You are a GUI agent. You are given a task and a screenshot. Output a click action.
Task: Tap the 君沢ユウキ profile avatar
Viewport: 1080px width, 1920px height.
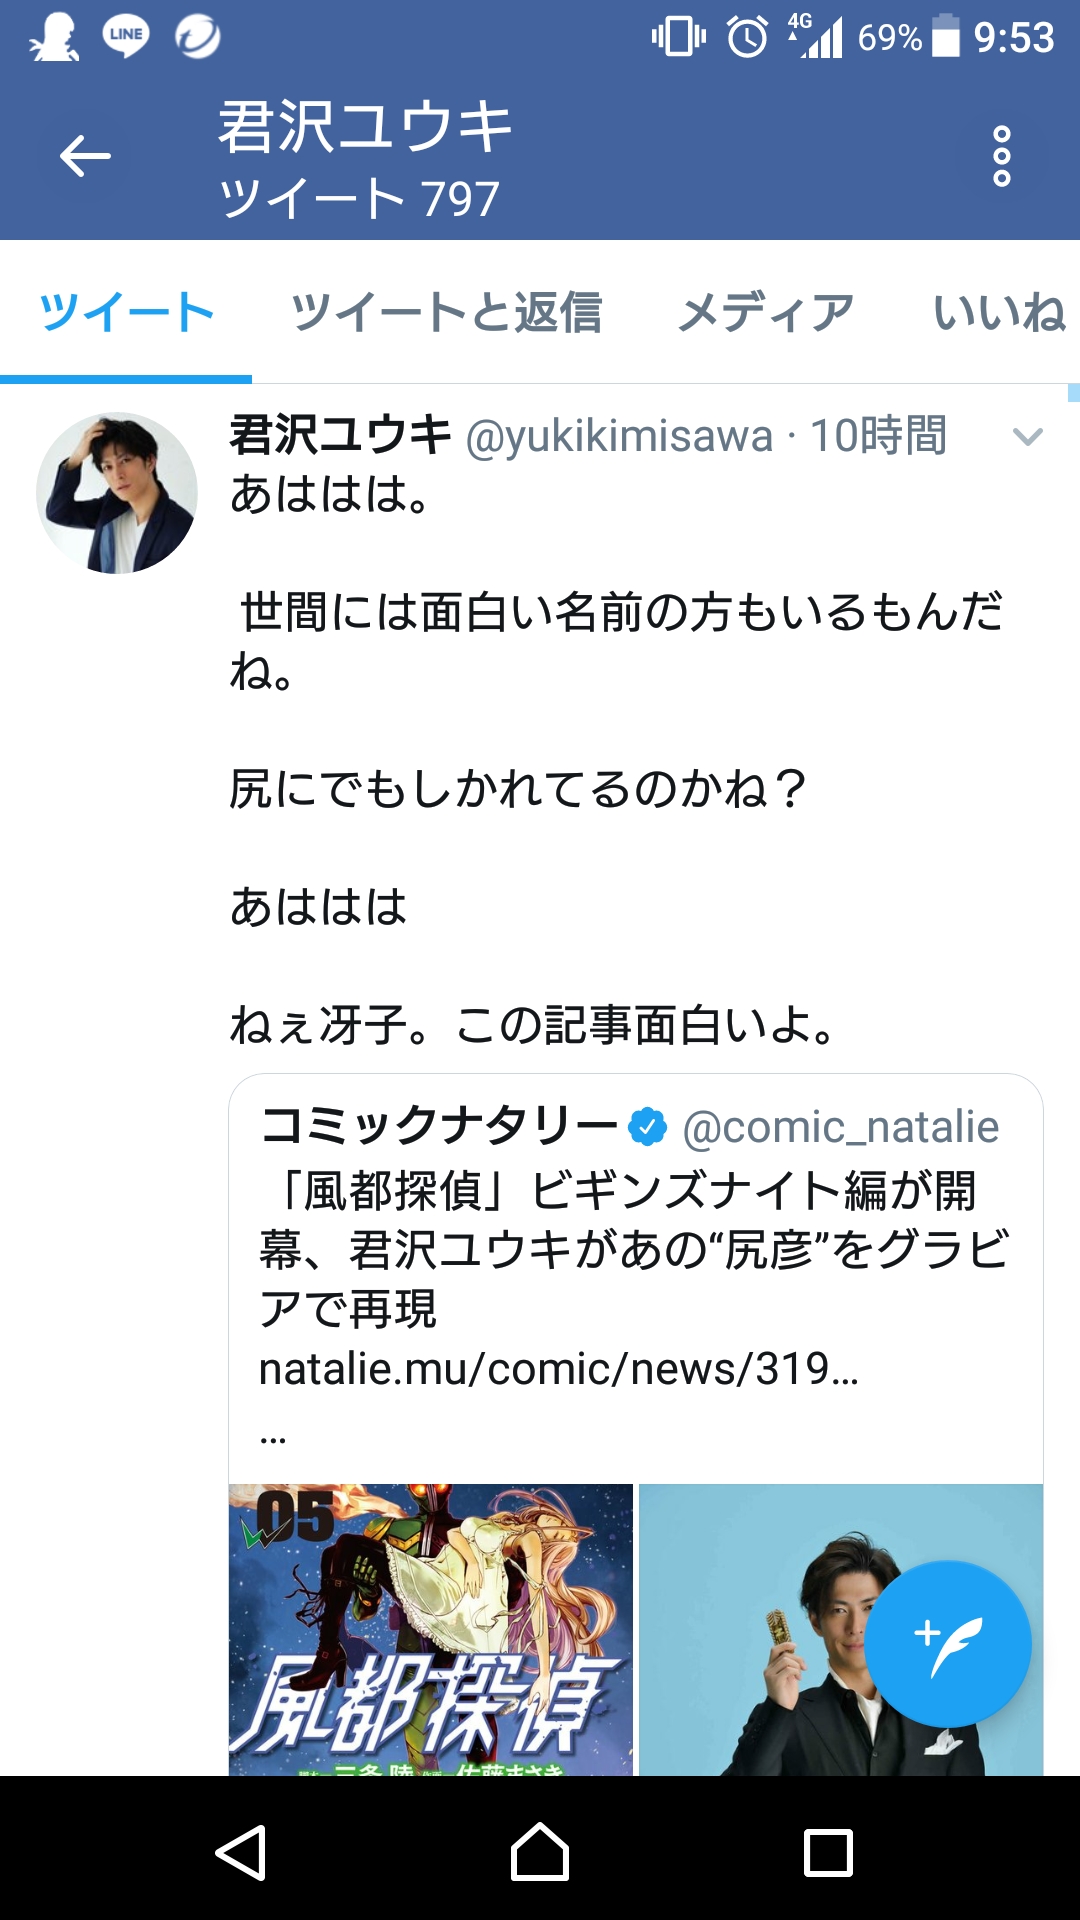[117, 493]
